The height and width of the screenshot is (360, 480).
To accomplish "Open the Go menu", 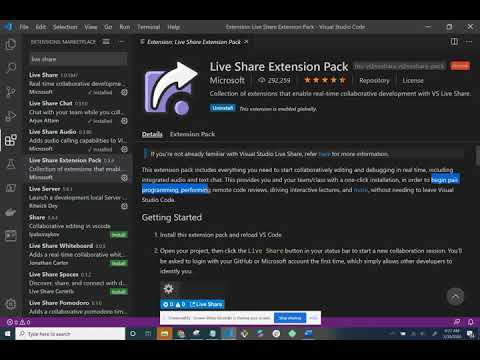I will [x=108, y=27].
